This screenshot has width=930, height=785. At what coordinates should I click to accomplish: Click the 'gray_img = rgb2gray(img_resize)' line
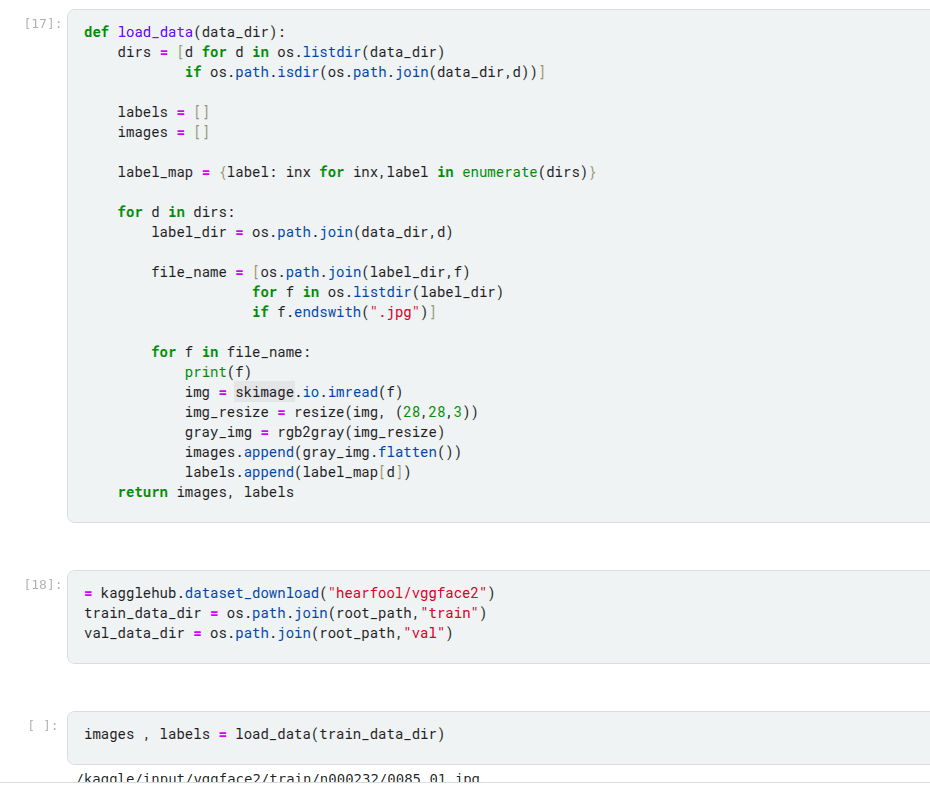(314, 432)
